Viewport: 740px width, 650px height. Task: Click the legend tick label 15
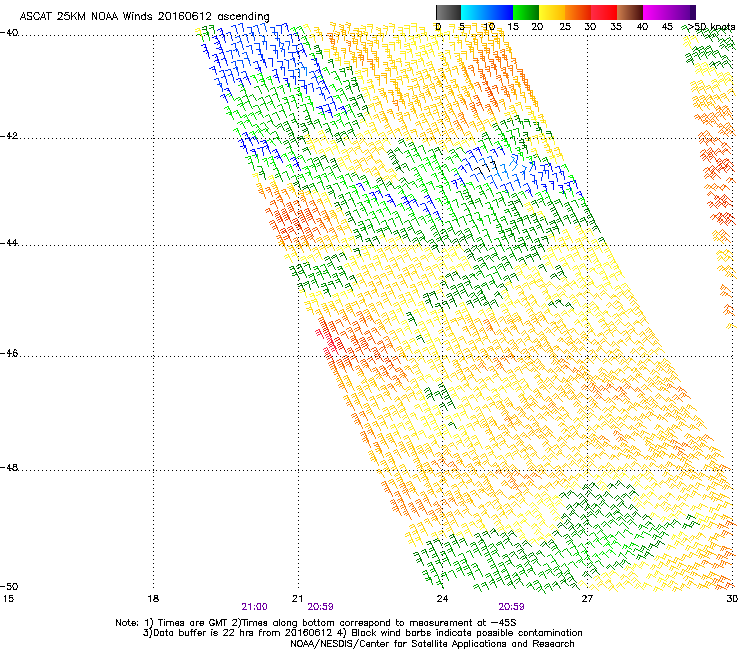513,27
